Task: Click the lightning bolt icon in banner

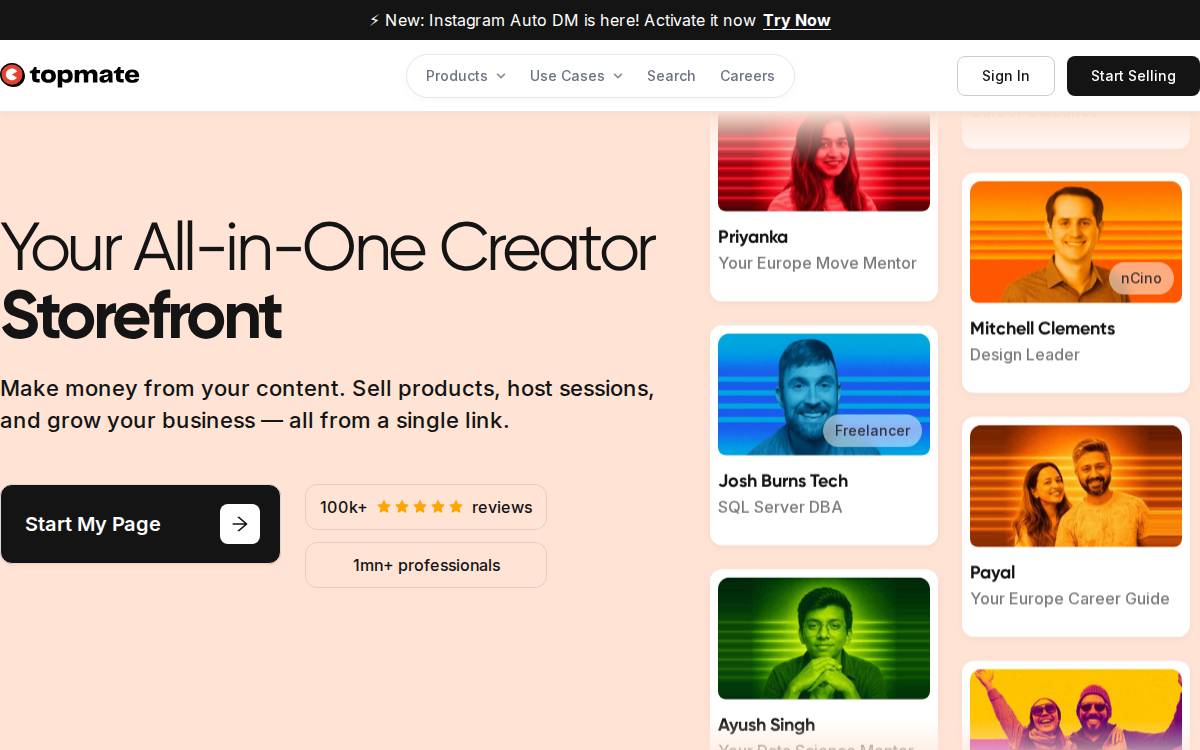Action: (x=375, y=20)
